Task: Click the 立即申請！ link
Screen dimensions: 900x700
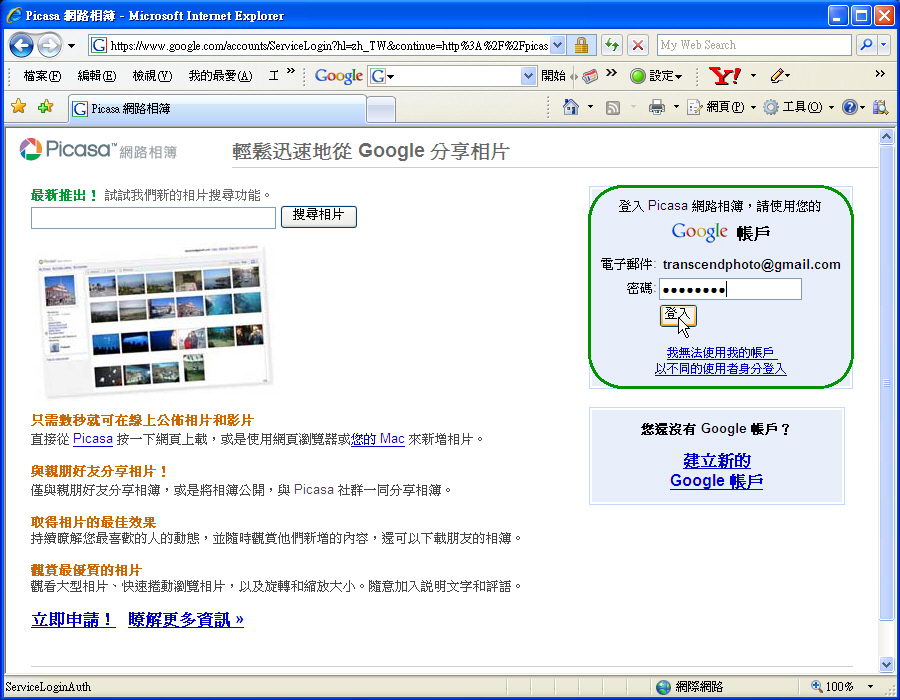Action: (73, 620)
